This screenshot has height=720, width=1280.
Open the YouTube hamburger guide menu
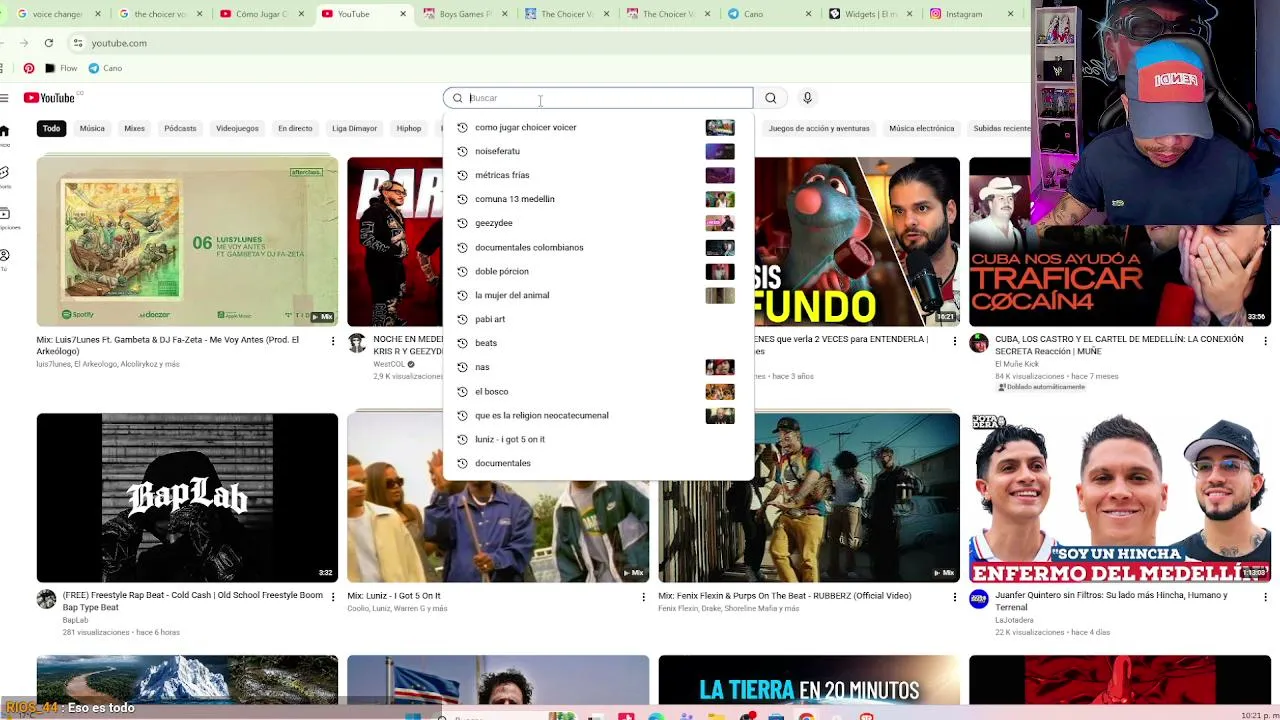click(4, 98)
